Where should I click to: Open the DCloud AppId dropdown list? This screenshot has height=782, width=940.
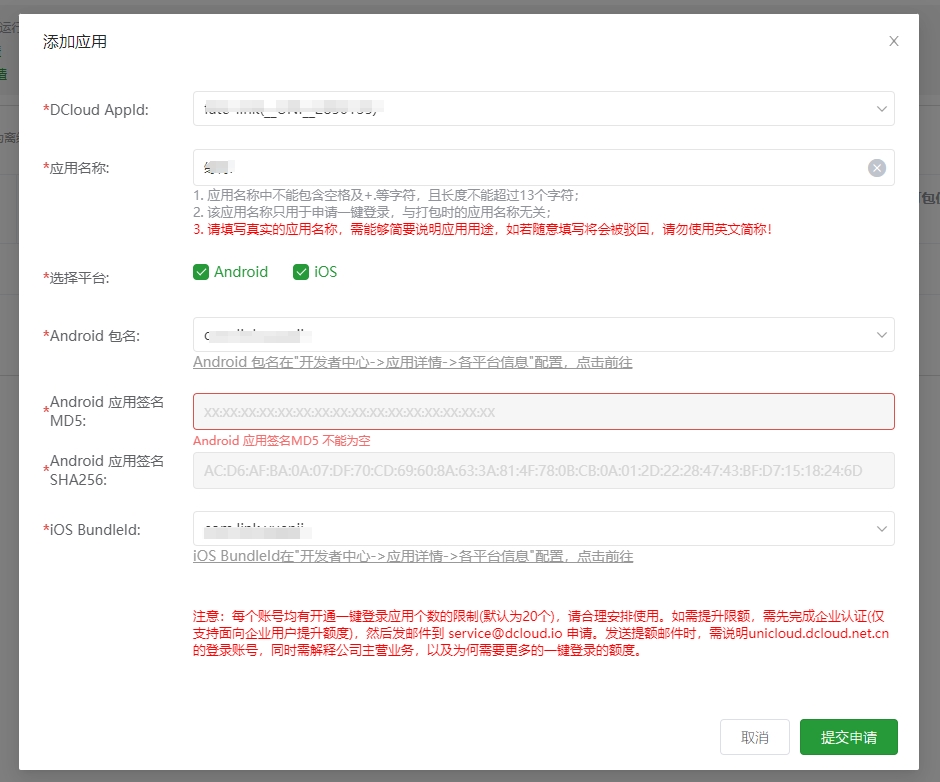click(x=530, y=109)
